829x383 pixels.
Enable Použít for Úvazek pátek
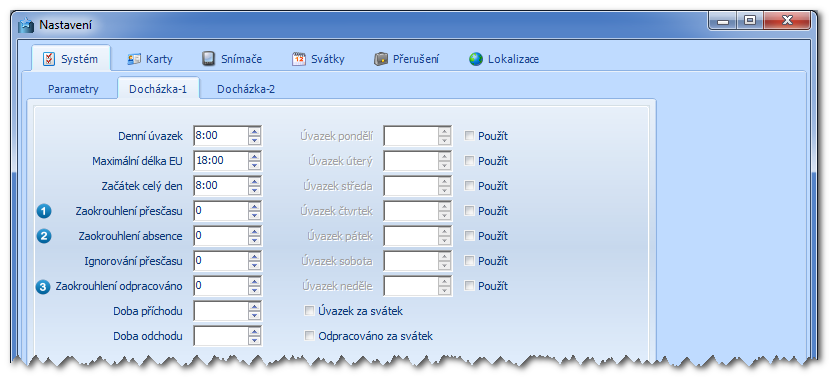(469, 236)
